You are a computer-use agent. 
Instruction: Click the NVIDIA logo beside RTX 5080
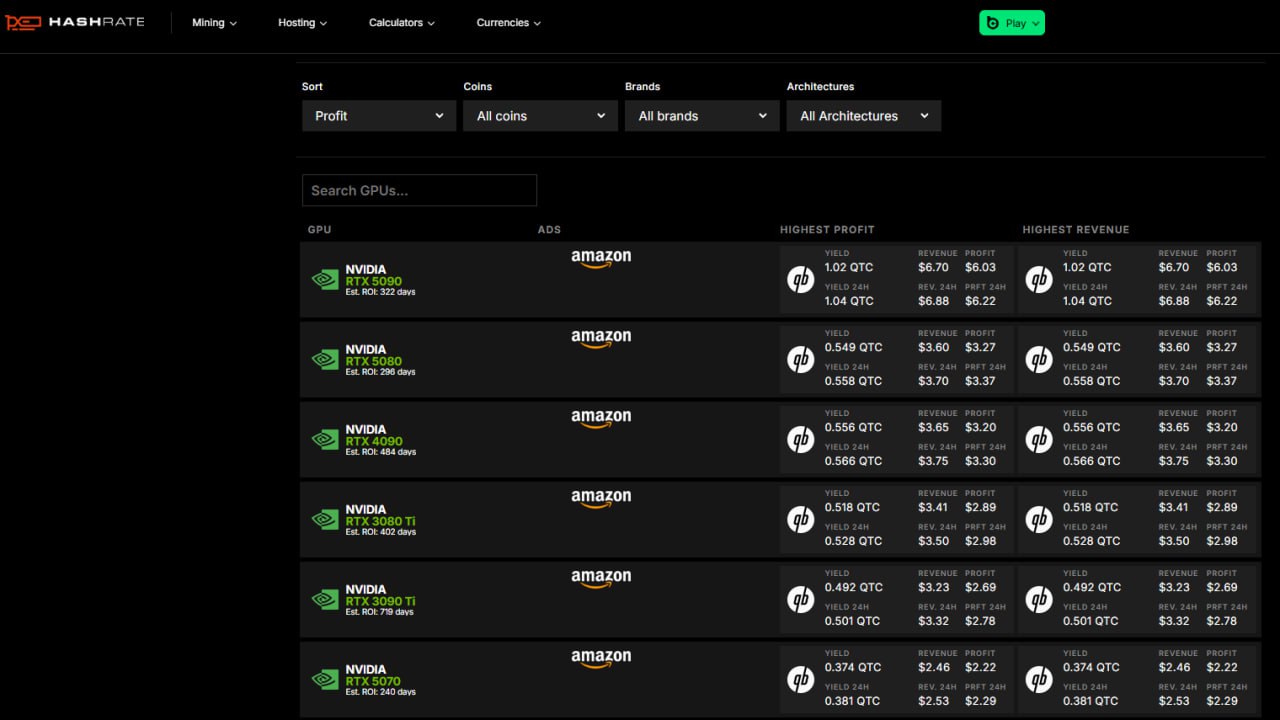pos(325,360)
